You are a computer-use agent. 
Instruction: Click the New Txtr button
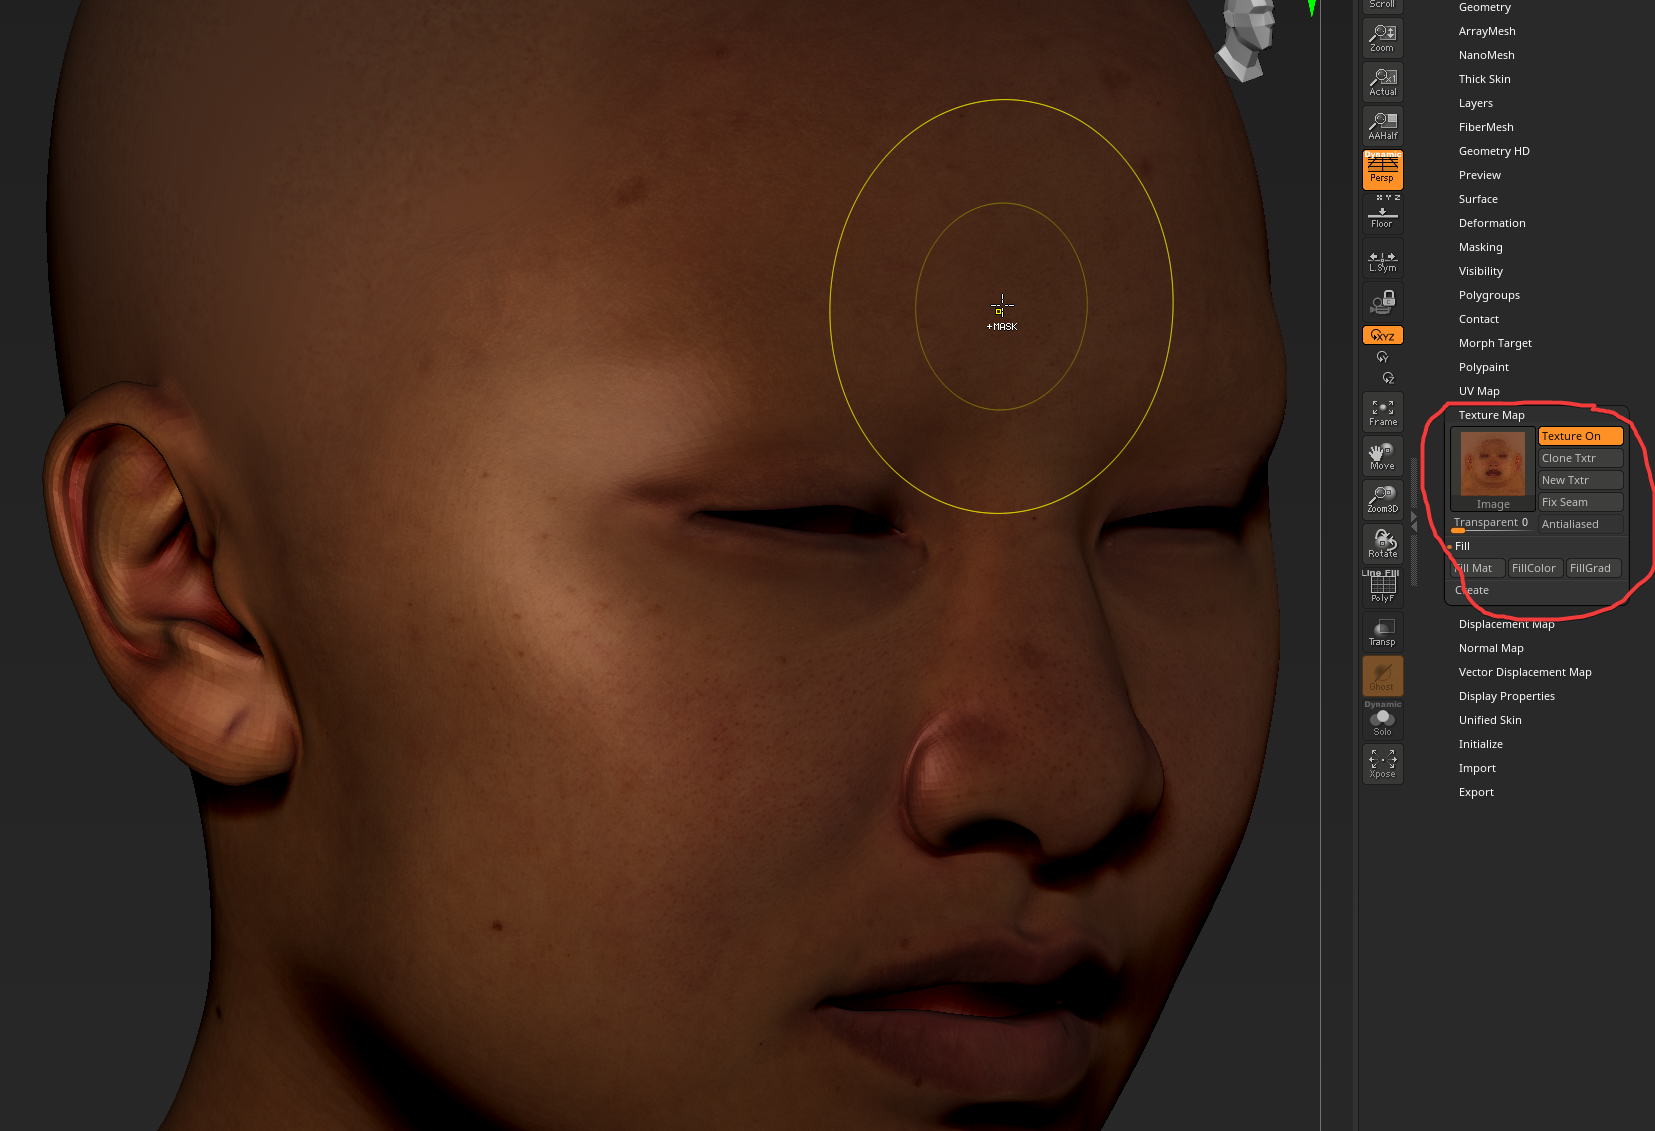pos(1580,480)
